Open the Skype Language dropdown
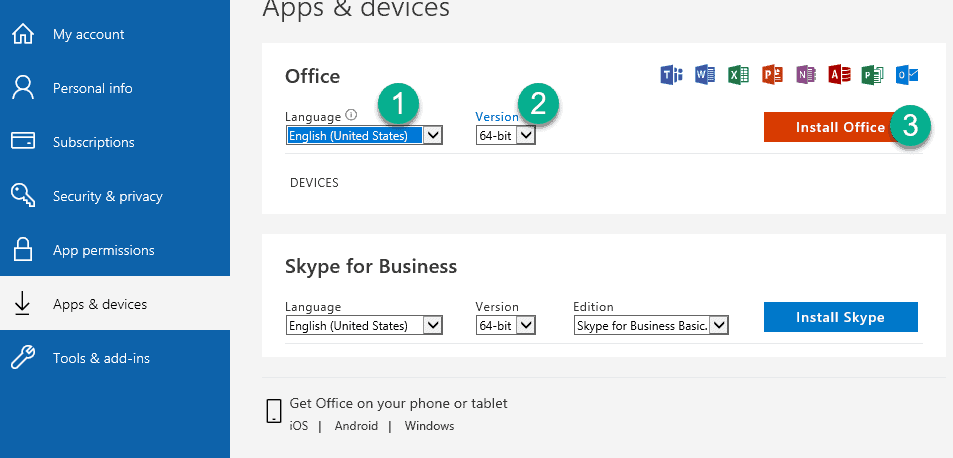The width and height of the screenshot is (953, 458). (364, 326)
